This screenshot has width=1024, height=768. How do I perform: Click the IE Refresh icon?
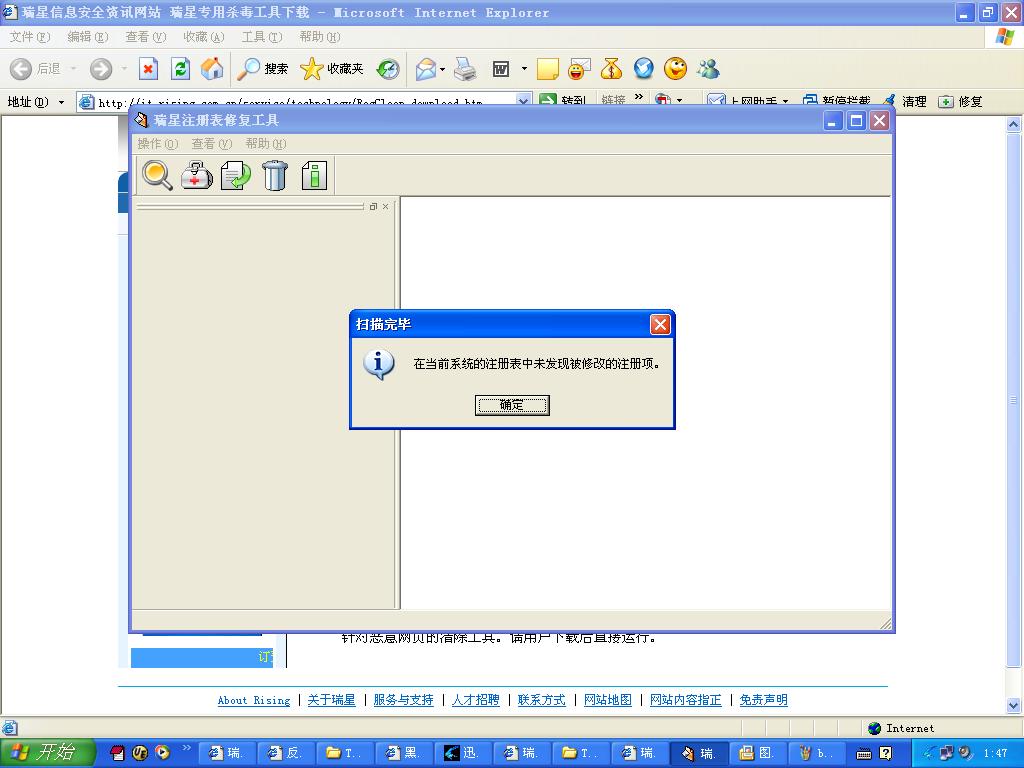180,69
